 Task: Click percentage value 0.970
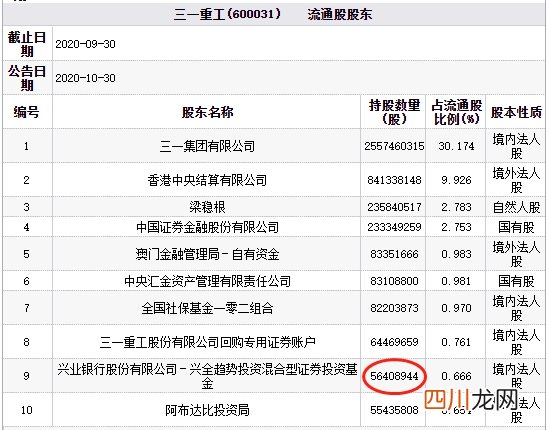tap(456, 308)
